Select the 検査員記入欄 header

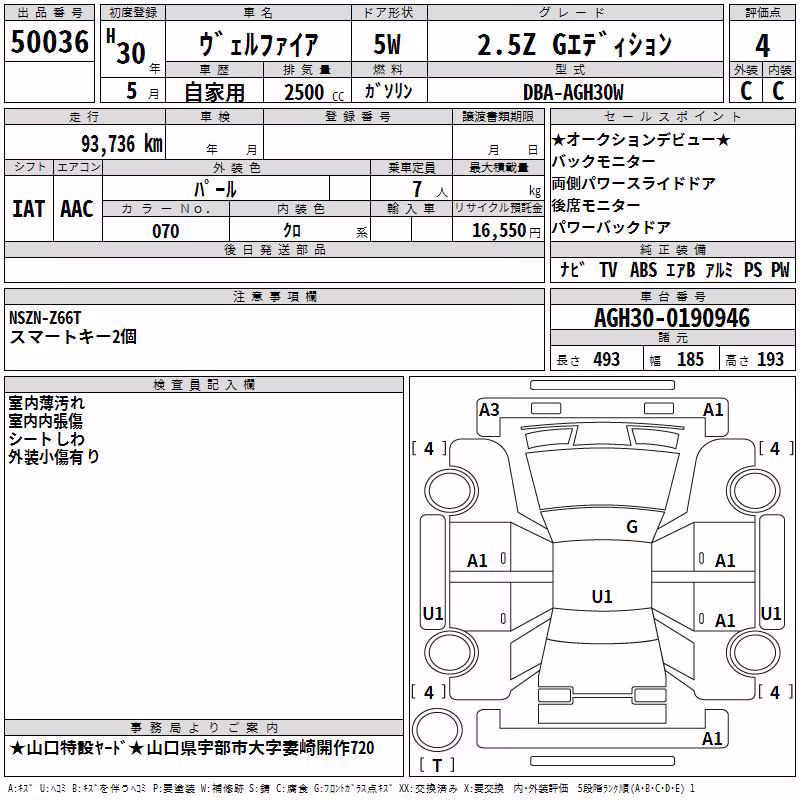[204, 385]
